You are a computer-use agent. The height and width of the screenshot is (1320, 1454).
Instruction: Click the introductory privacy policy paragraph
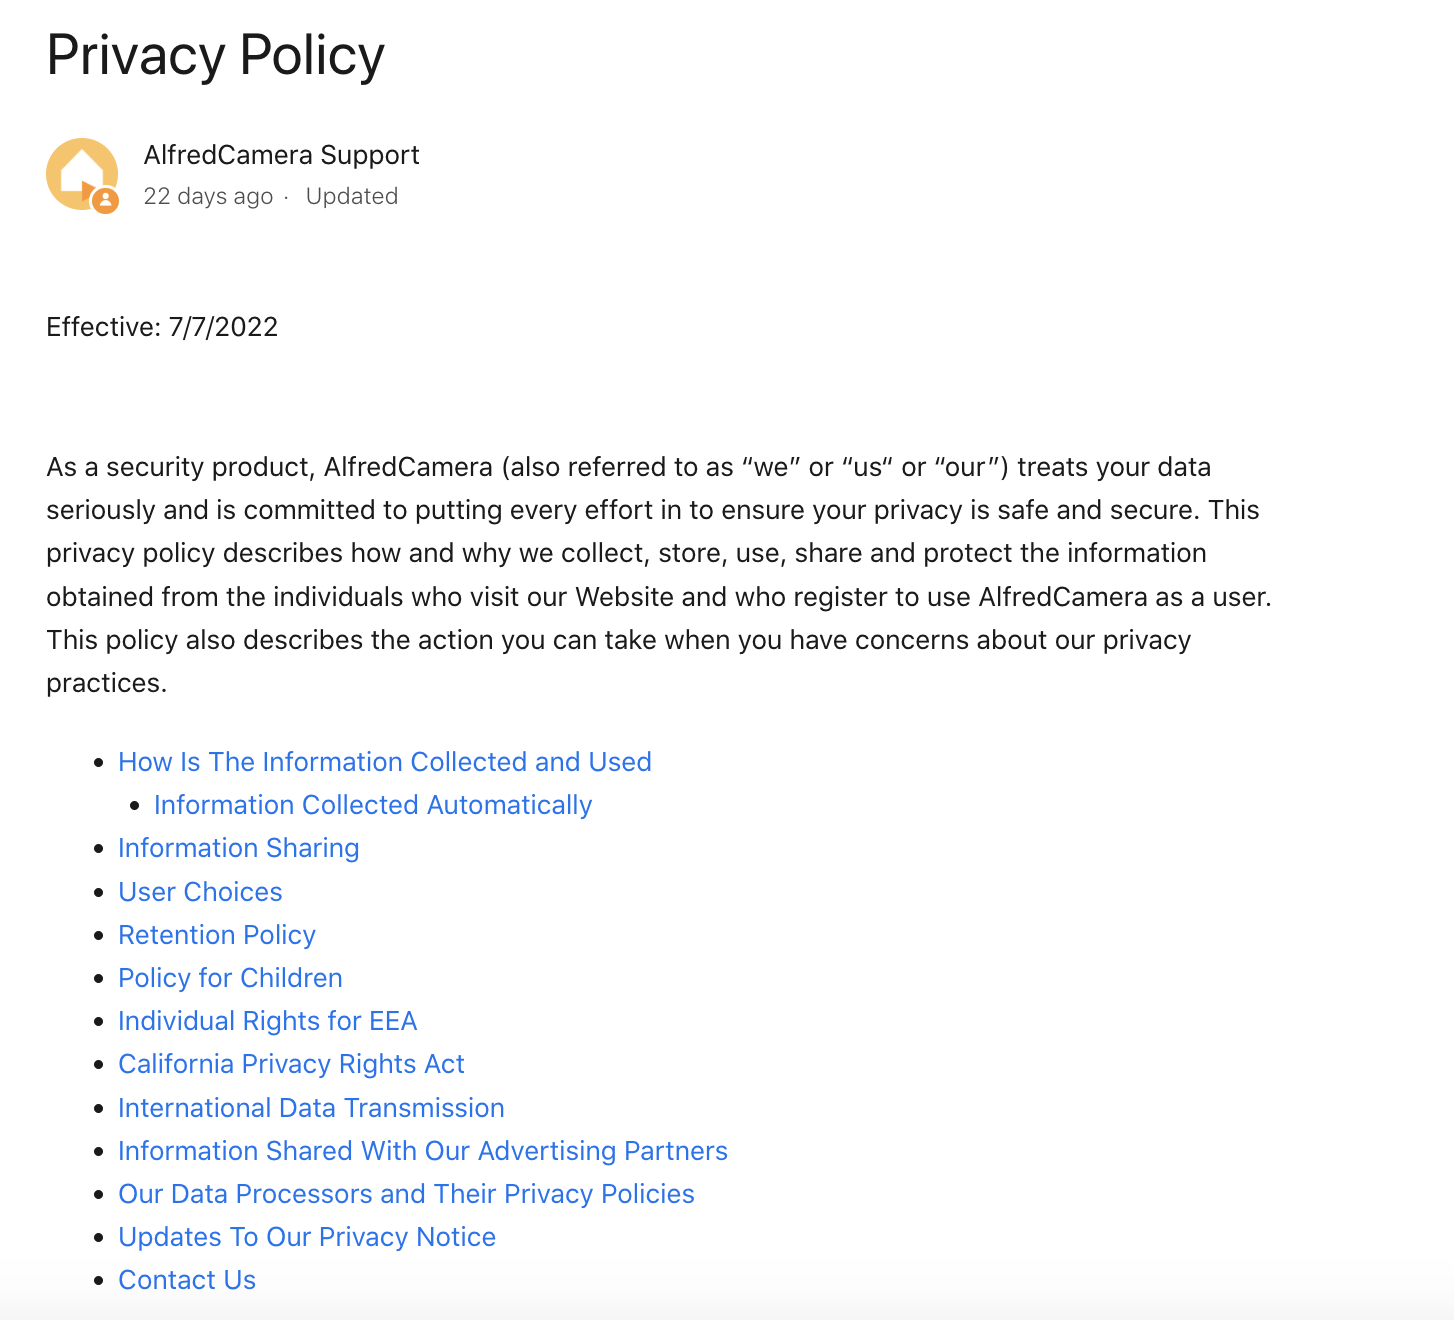pyautogui.click(x=650, y=575)
